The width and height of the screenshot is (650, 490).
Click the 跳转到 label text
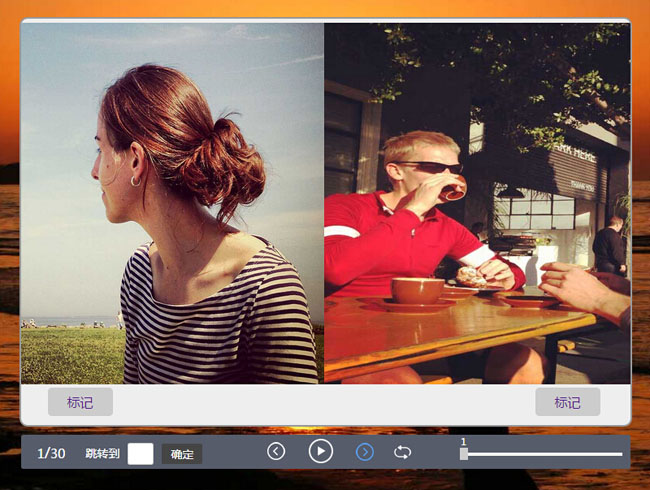click(x=102, y=453)
